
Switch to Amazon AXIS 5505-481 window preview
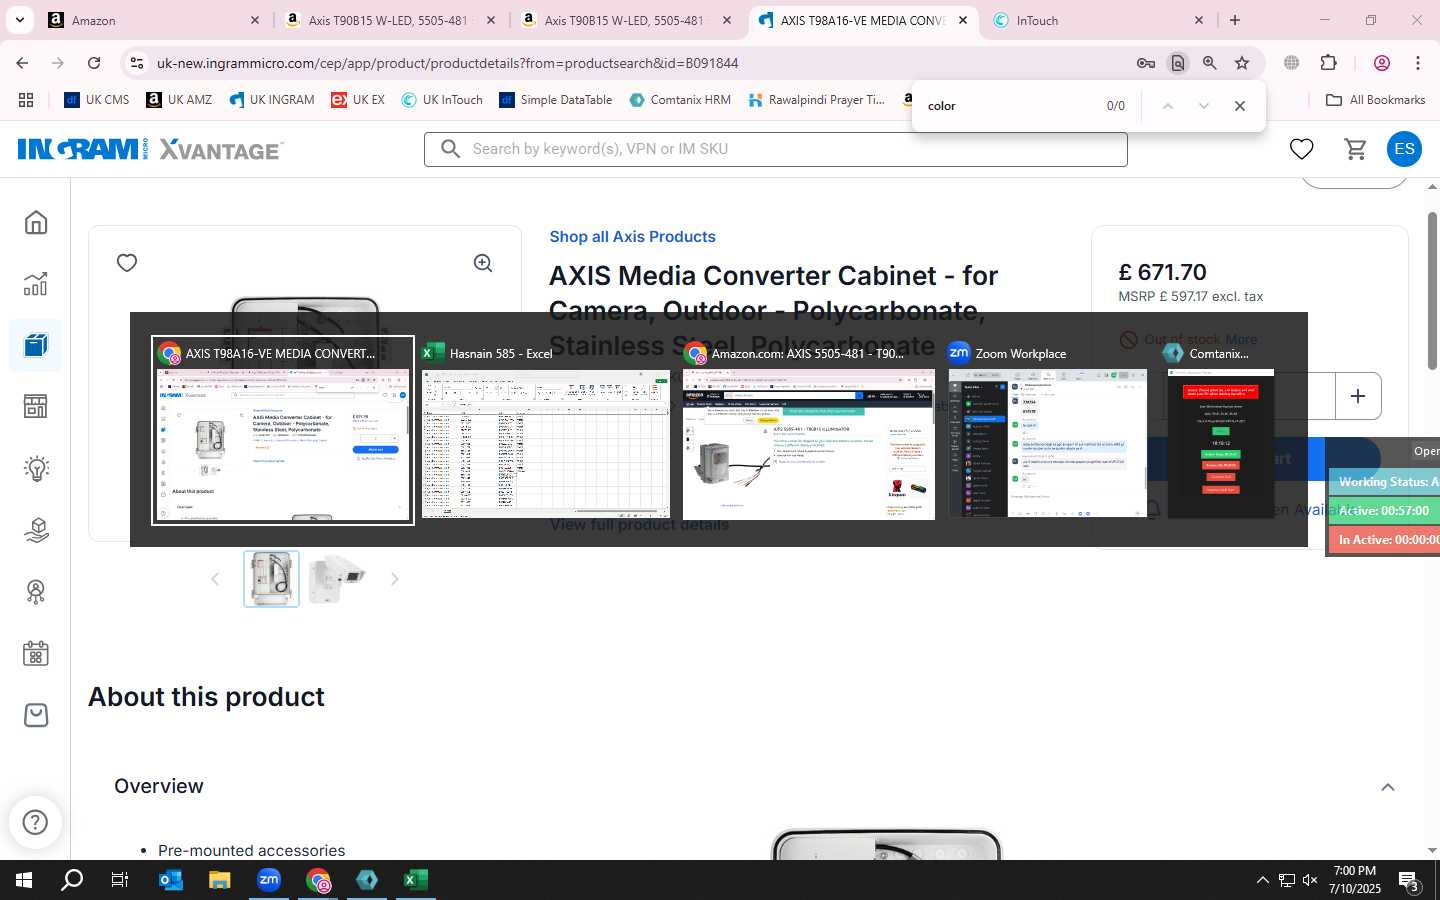point(808,431)
